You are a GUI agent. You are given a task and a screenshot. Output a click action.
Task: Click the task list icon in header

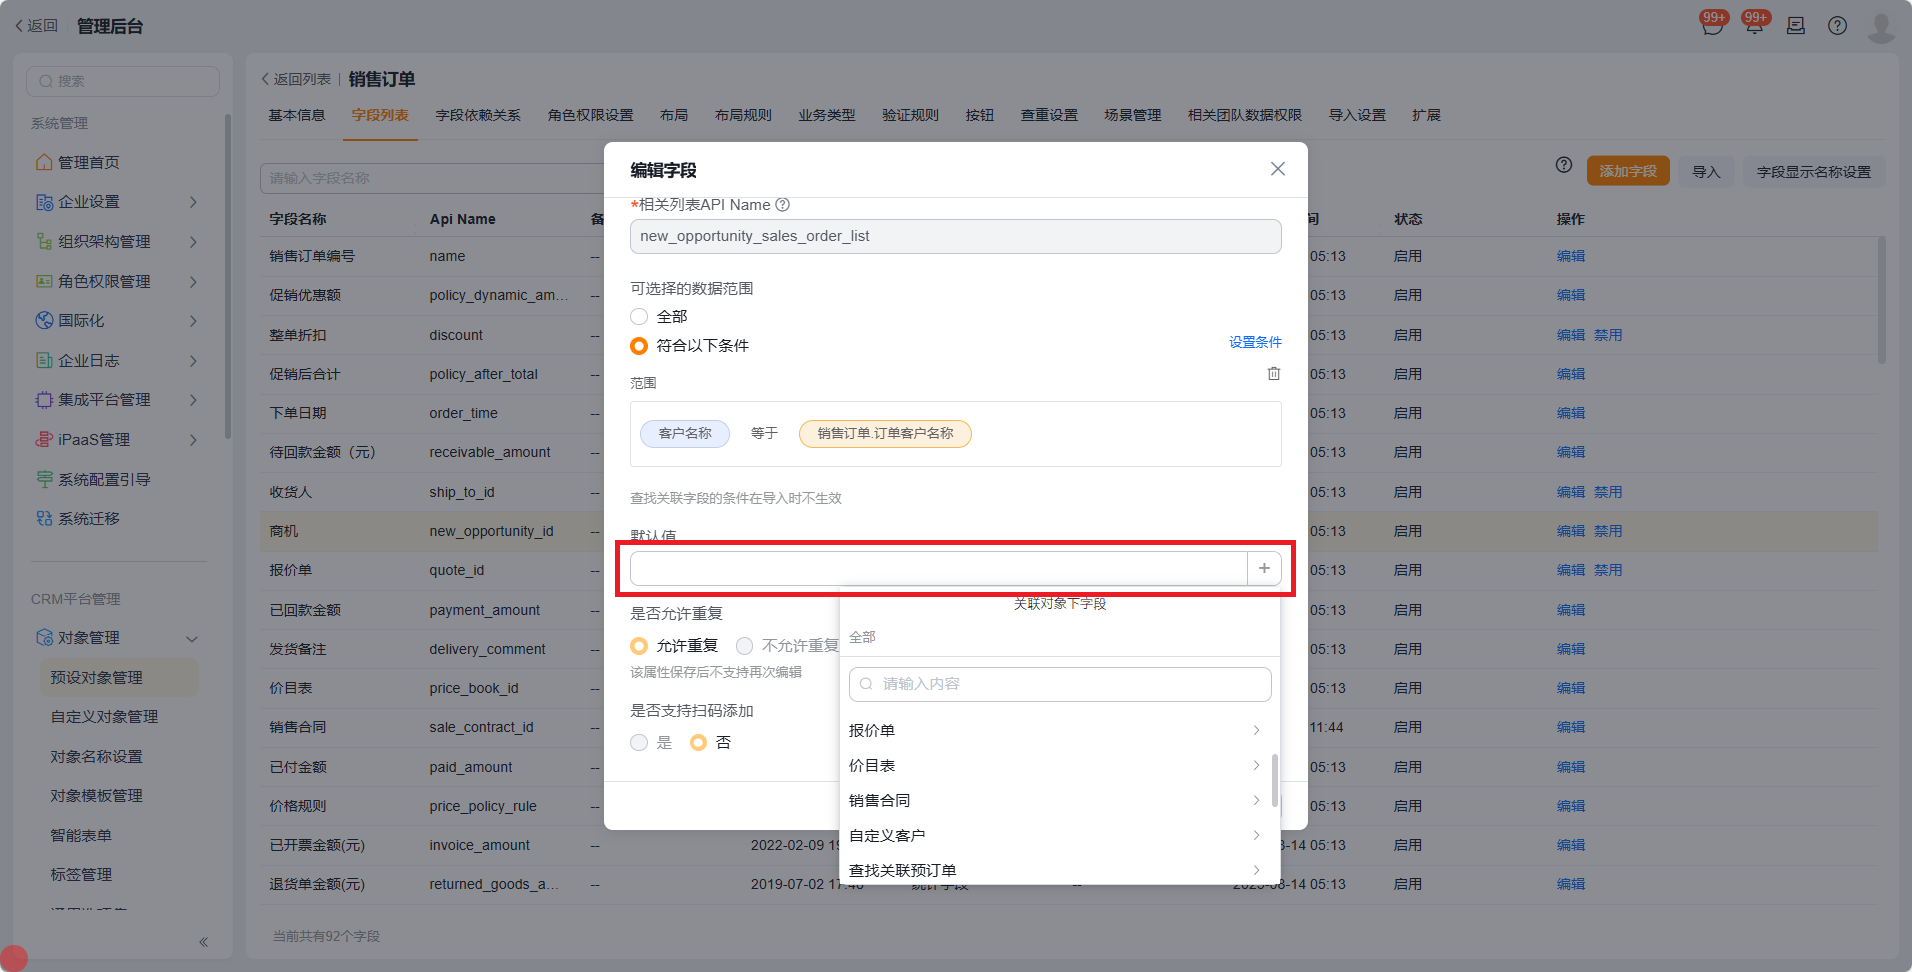click(x=1796, y=26)
